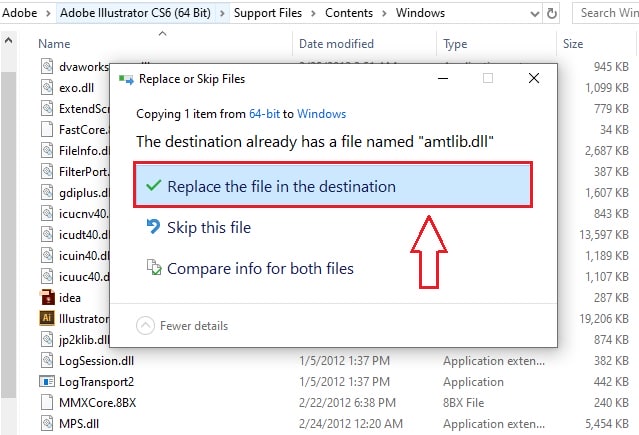Sort by Date modified column header

pos(336,44)
